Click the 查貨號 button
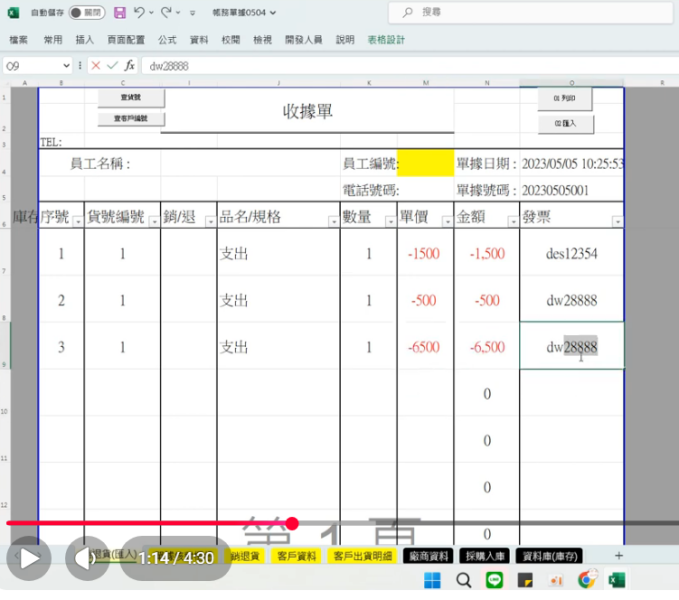679x600 pixels. [131, 97]
